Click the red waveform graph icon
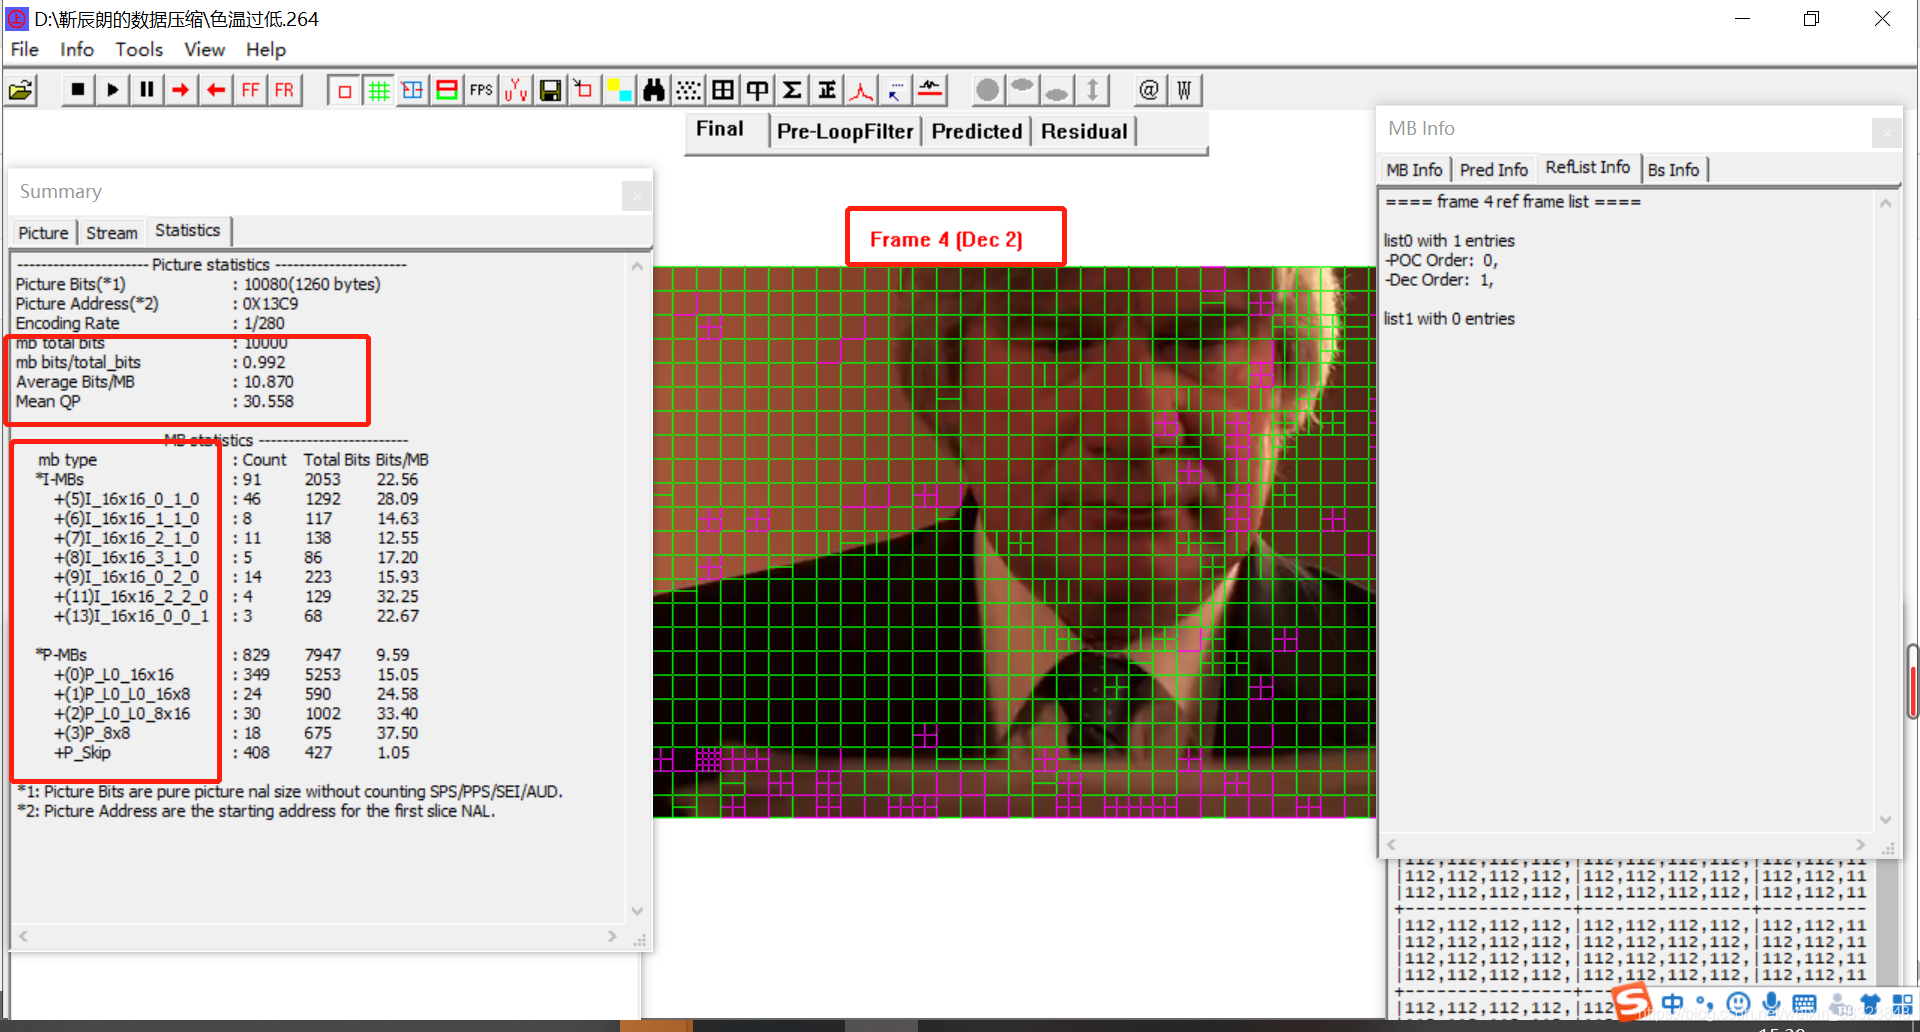This screenshot has width=1920, height=1032. click(x=930, y=91)
